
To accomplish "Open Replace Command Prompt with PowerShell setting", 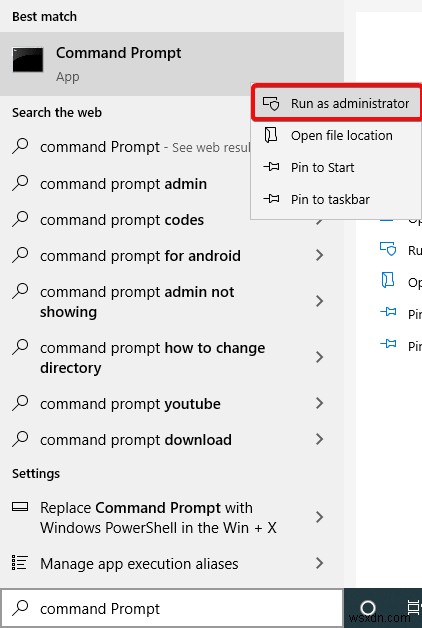I will [172, 517].
